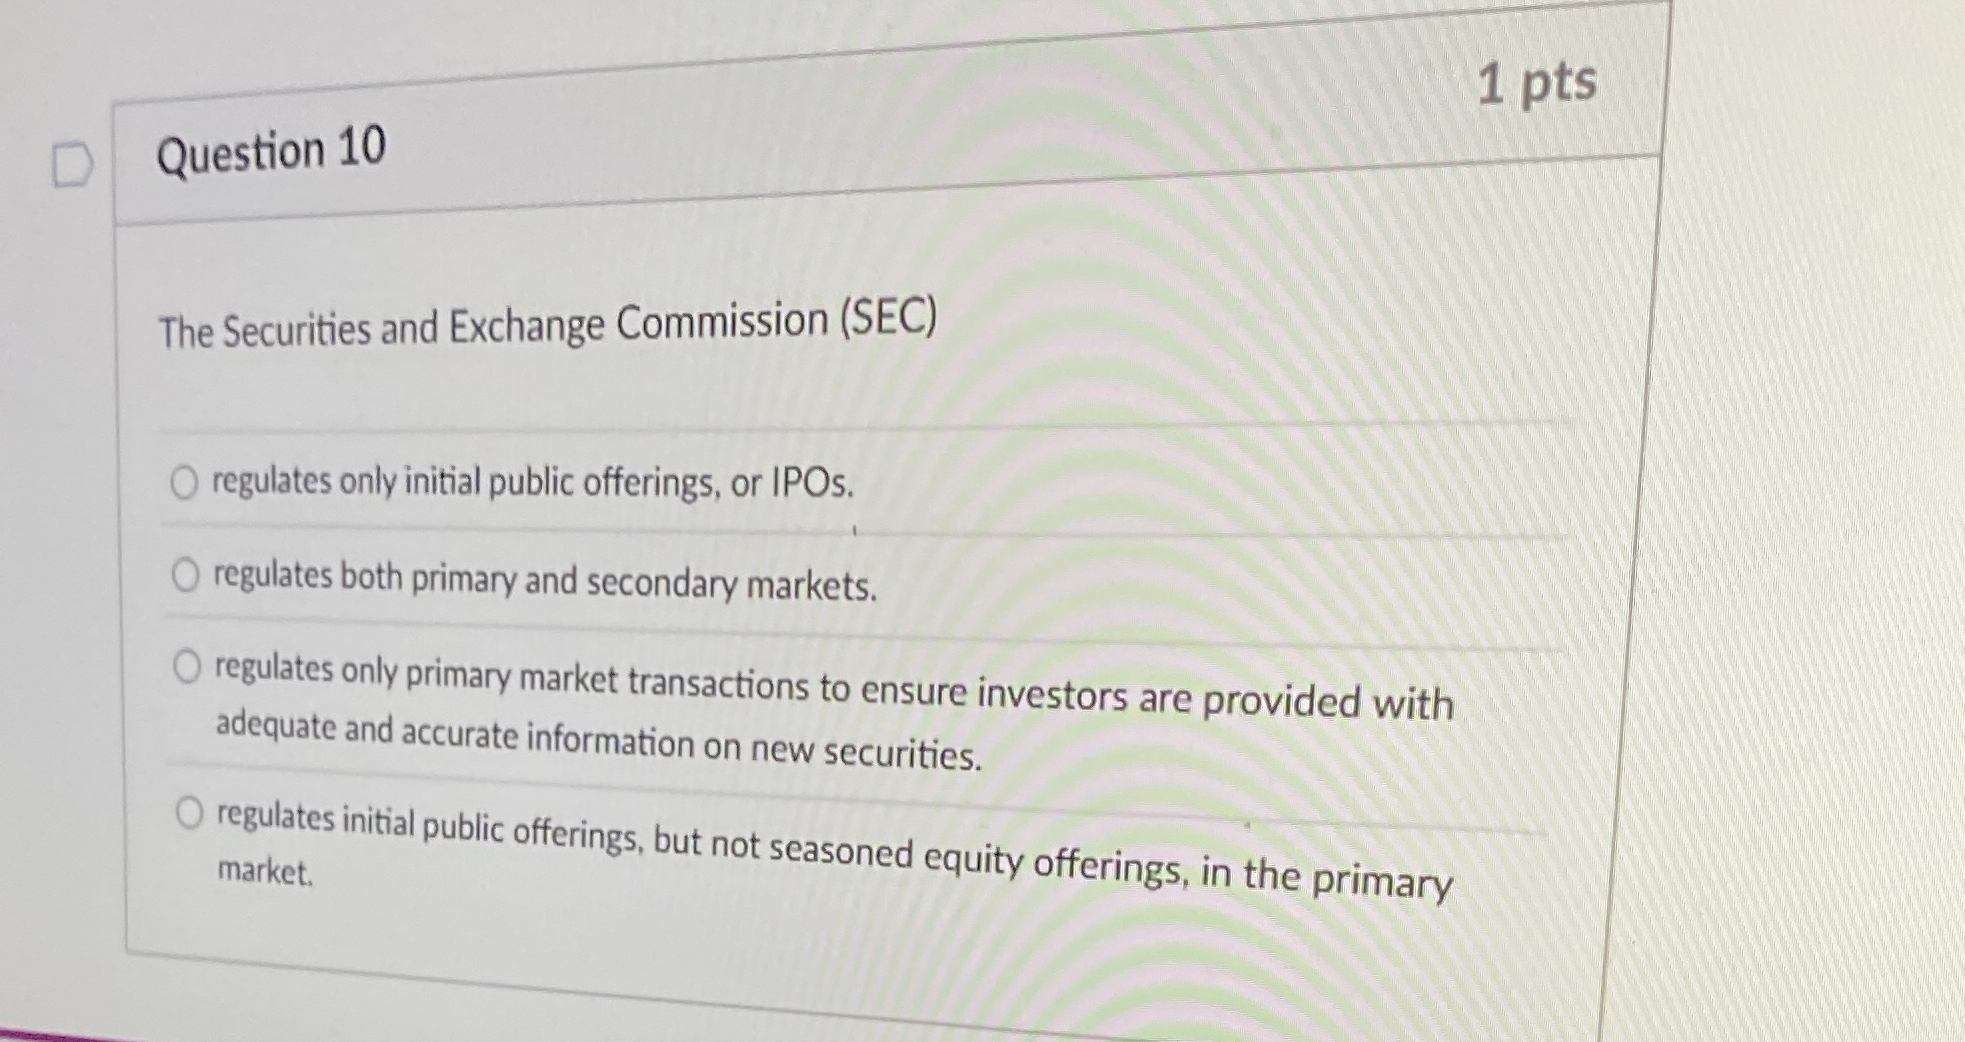Click the answer text mentioning IPOs
Viewport: 1965px width, 1042px height.
pyautogui.click(x=530, y=483)
